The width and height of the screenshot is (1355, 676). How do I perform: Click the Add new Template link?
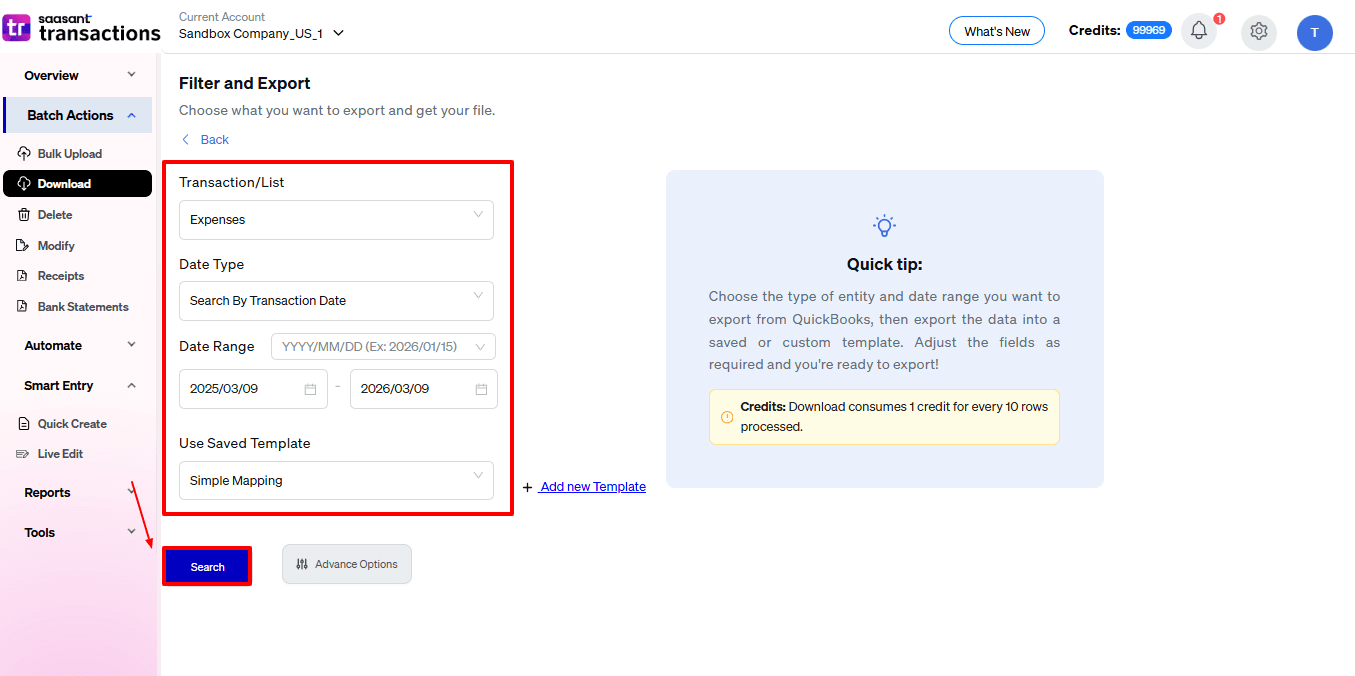[592, 487]
